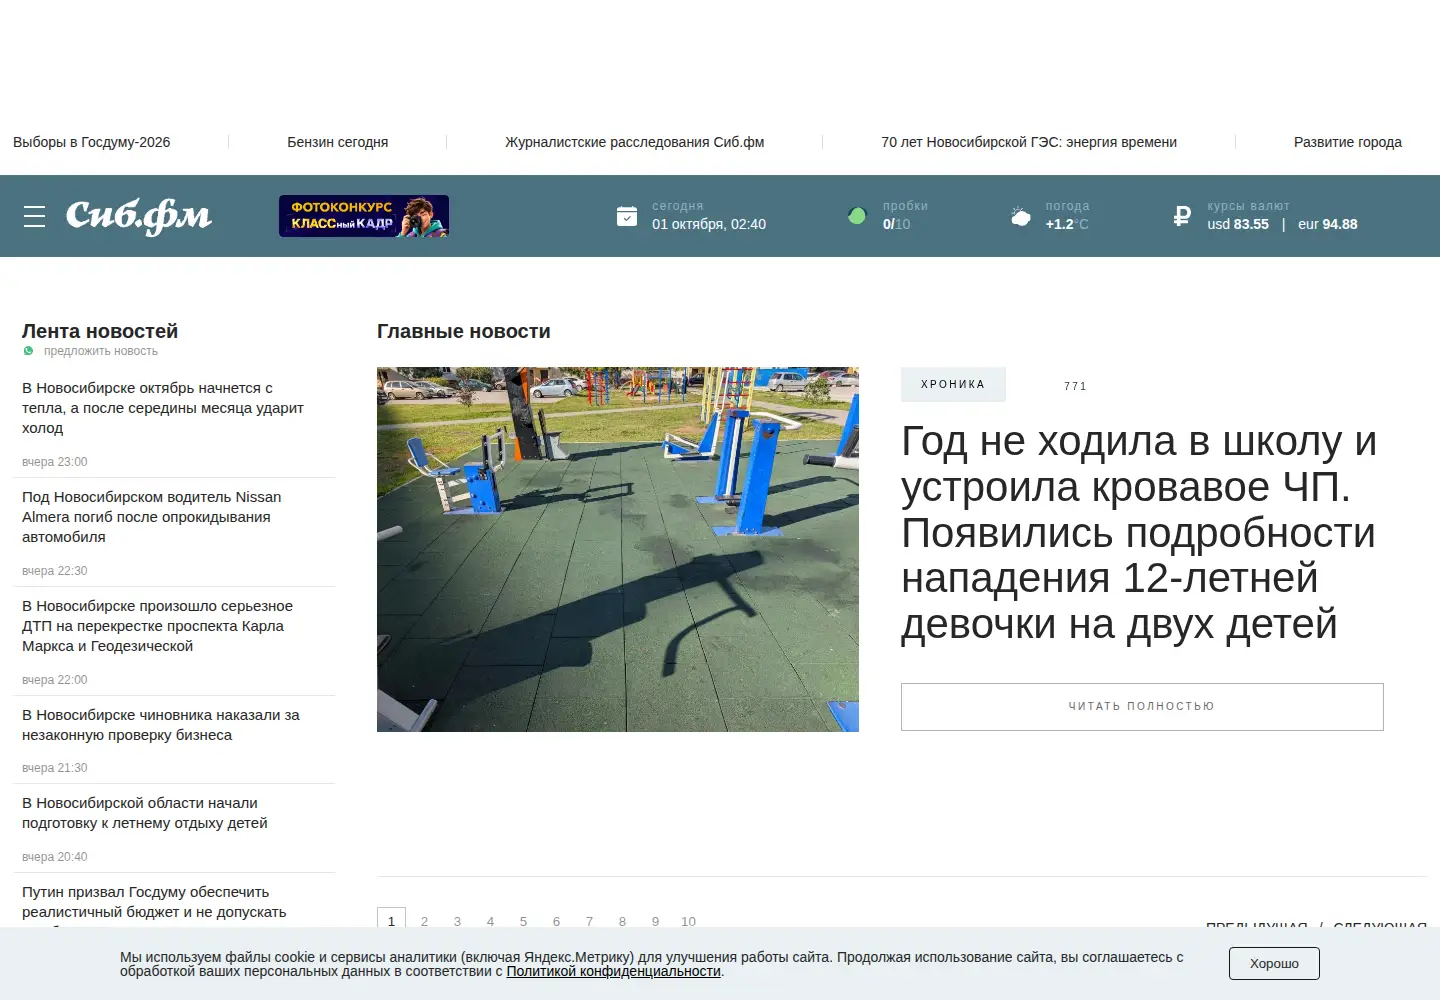Screen dimensions: 1440x1000
Task: Open 70 лет Новосибирской ГЭС topic
Action: tap(1029, 142)
